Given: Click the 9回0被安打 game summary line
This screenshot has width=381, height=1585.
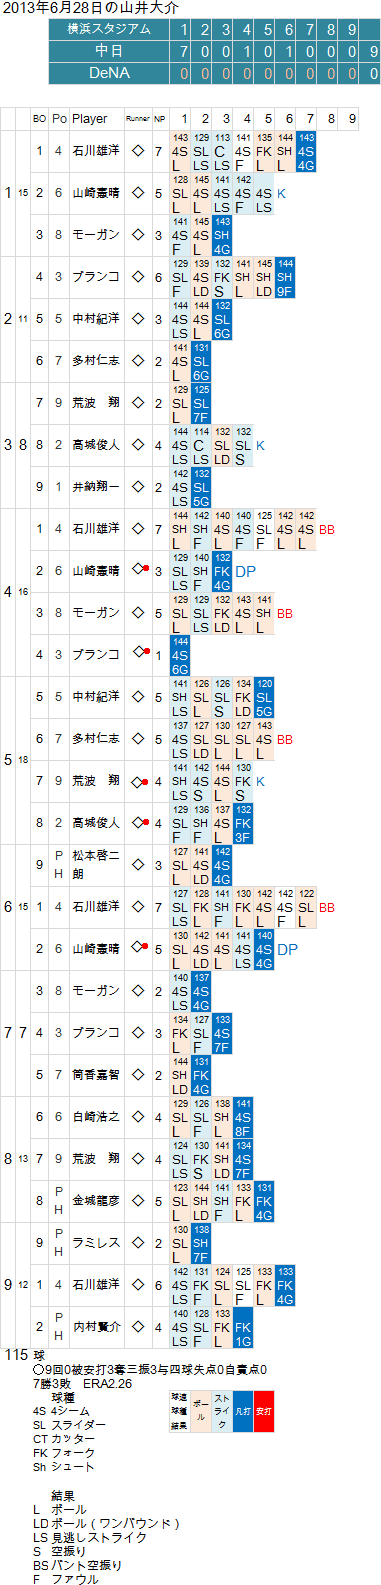Looking at the screenshot, I should [149, 1369].
